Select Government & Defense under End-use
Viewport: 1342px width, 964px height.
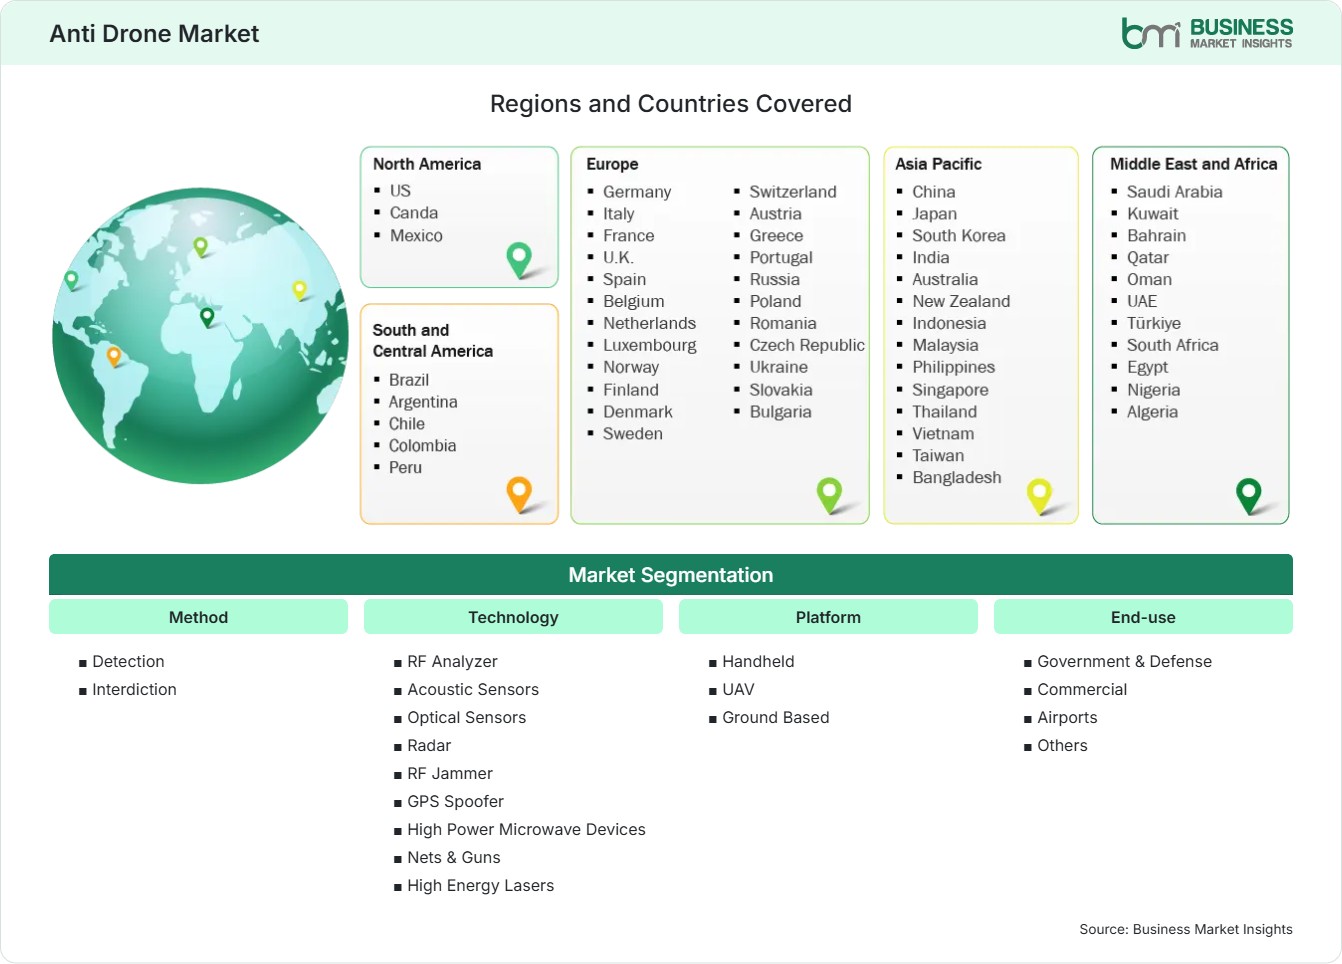pyautogui.click(x=1124, y=661)
